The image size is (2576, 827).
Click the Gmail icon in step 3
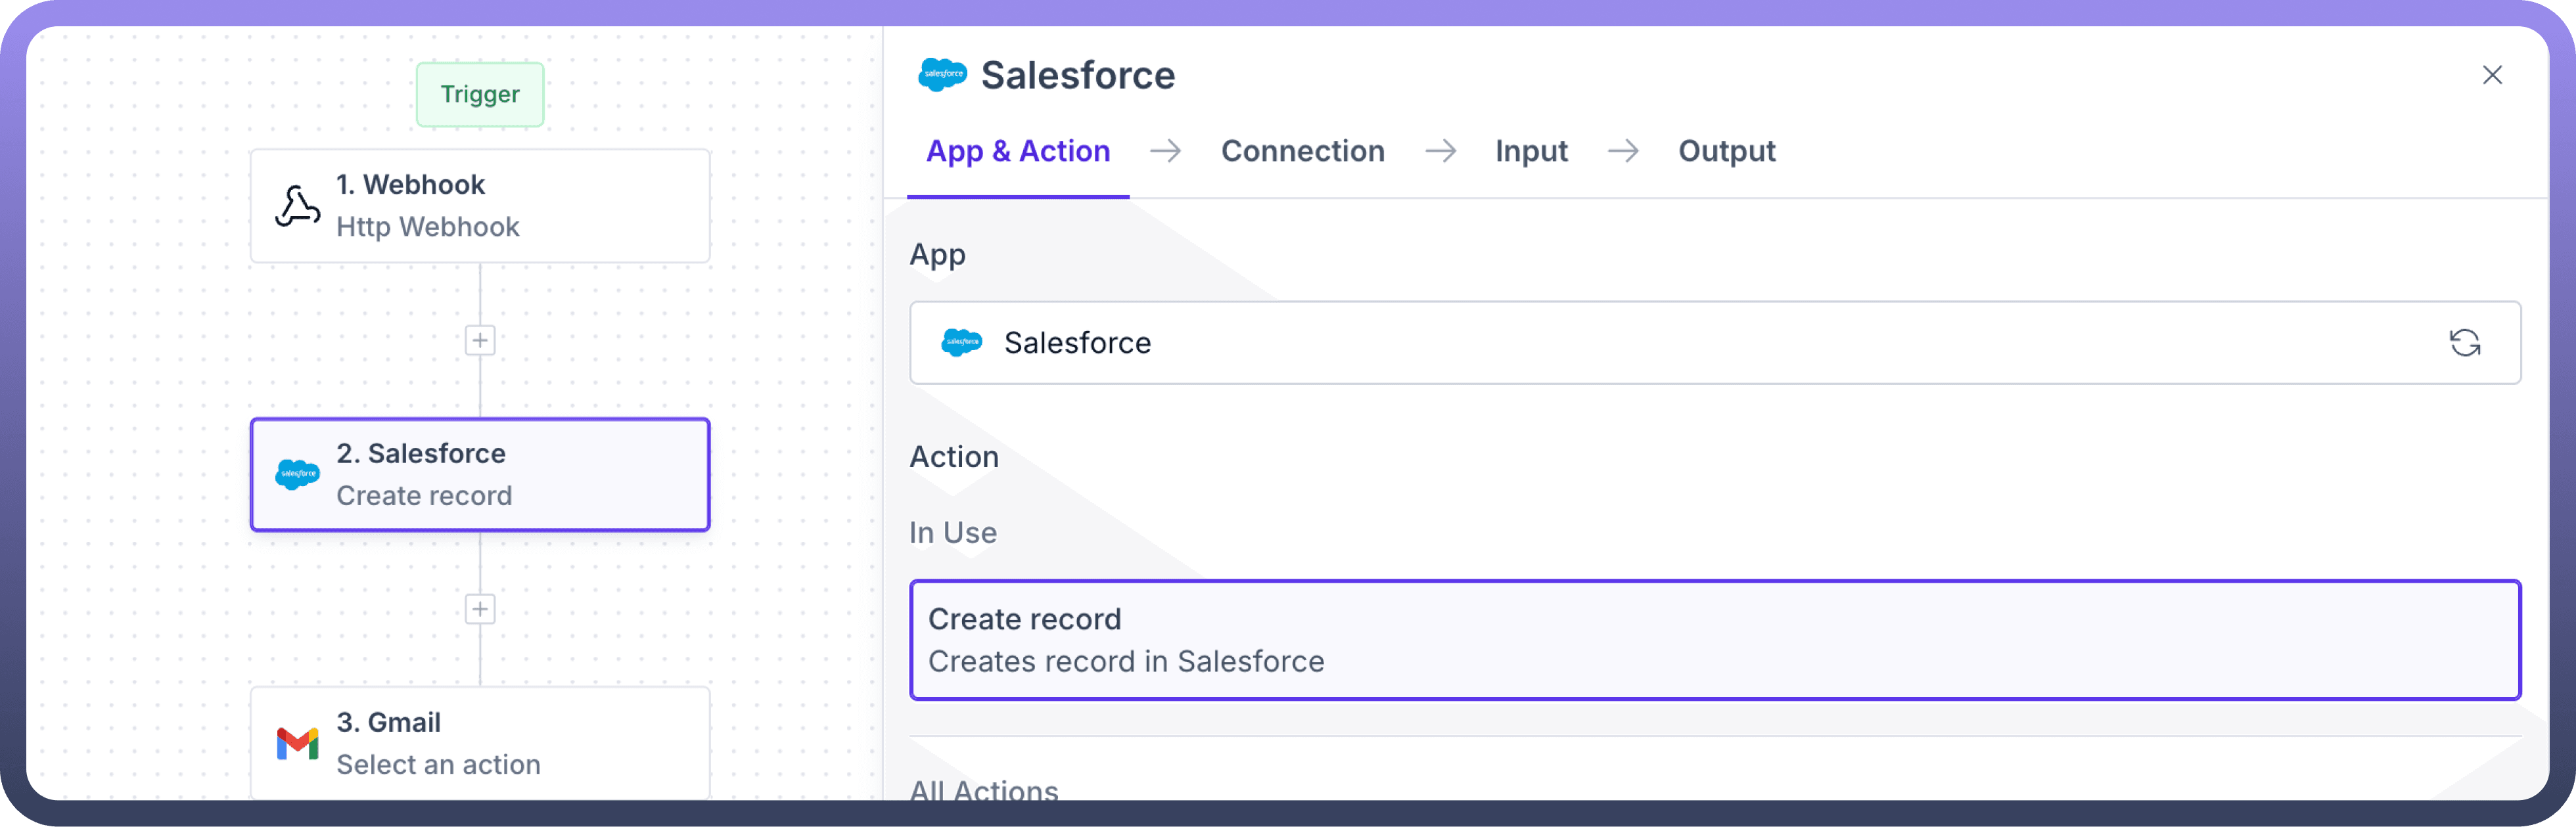tap(297, 743)
